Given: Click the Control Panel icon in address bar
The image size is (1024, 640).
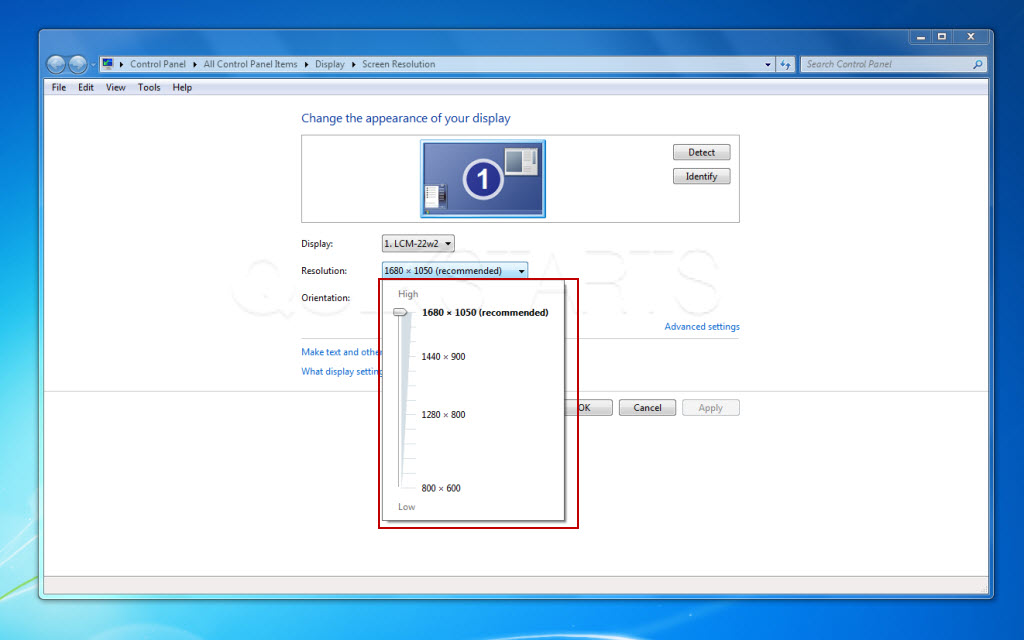Looking at the screenshot, I should [x=108, y=64].
